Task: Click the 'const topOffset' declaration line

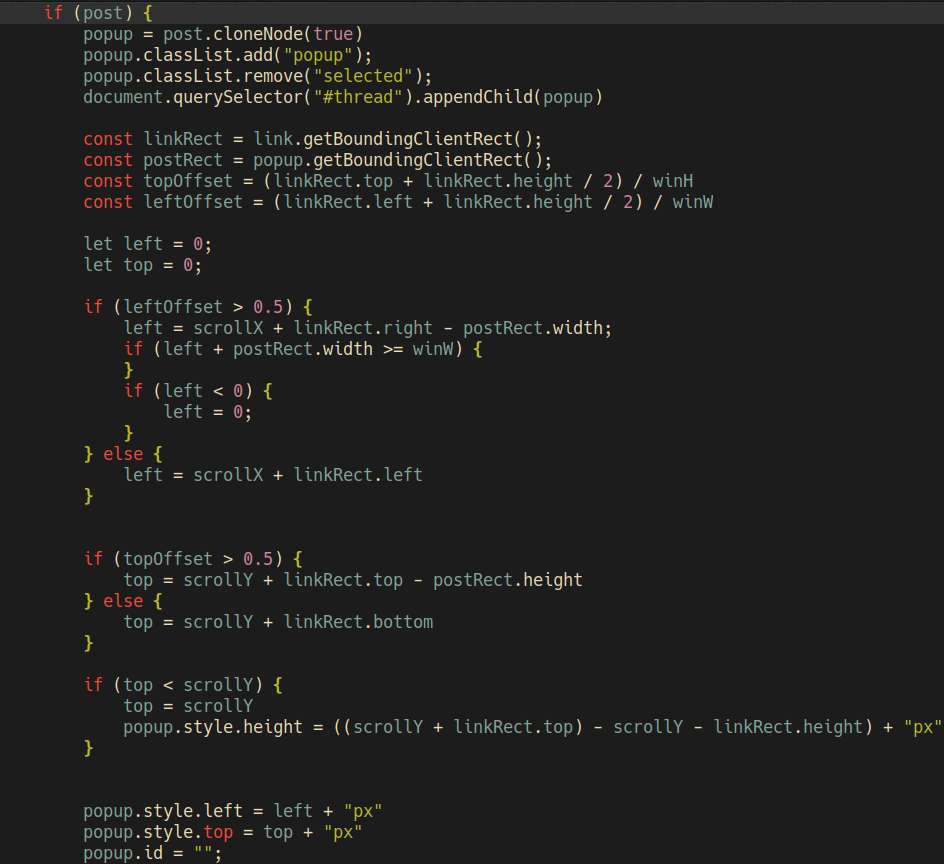Action: tap(388, 181)
